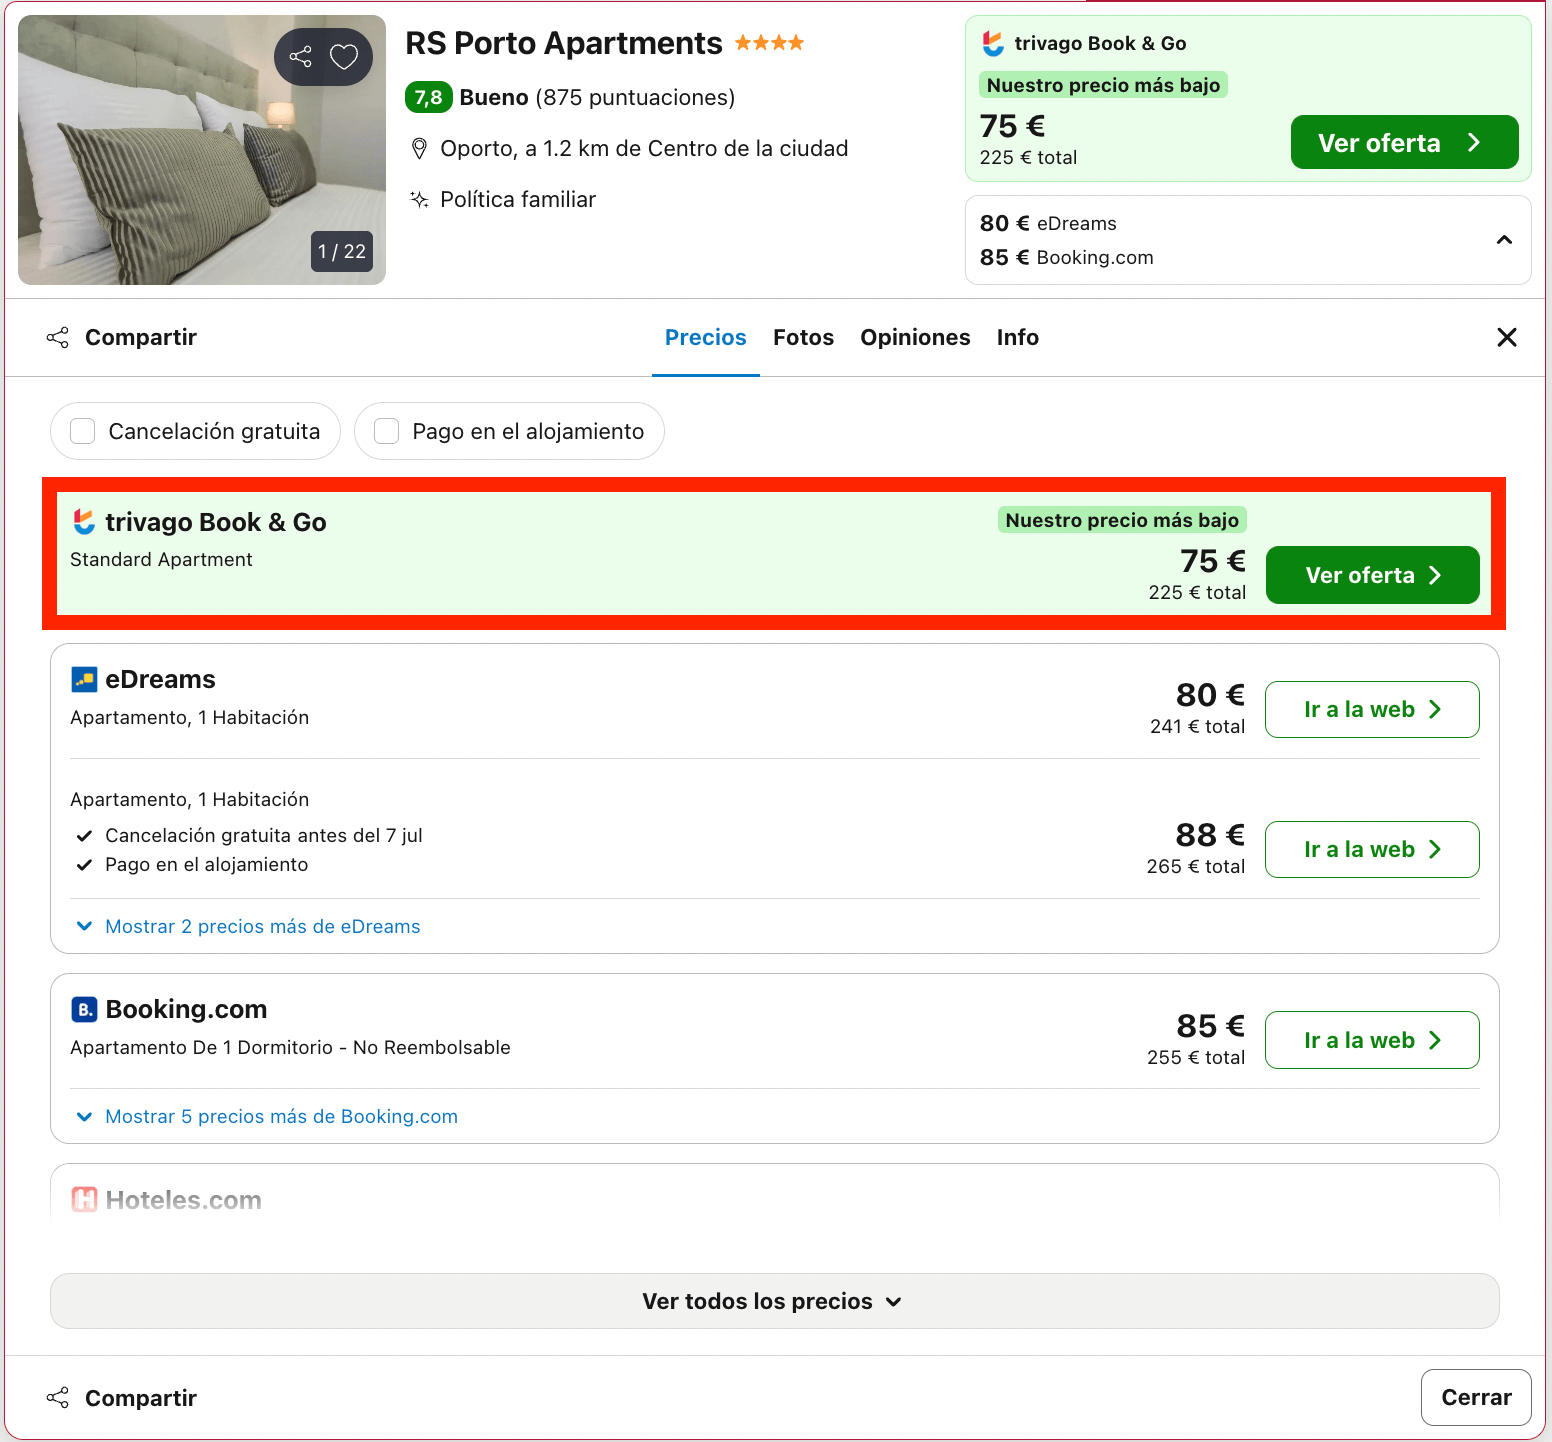Viewport: 1552px width, 1442px height.
Task: Open the Opiniones tab
Action: (x=915, y=337)
